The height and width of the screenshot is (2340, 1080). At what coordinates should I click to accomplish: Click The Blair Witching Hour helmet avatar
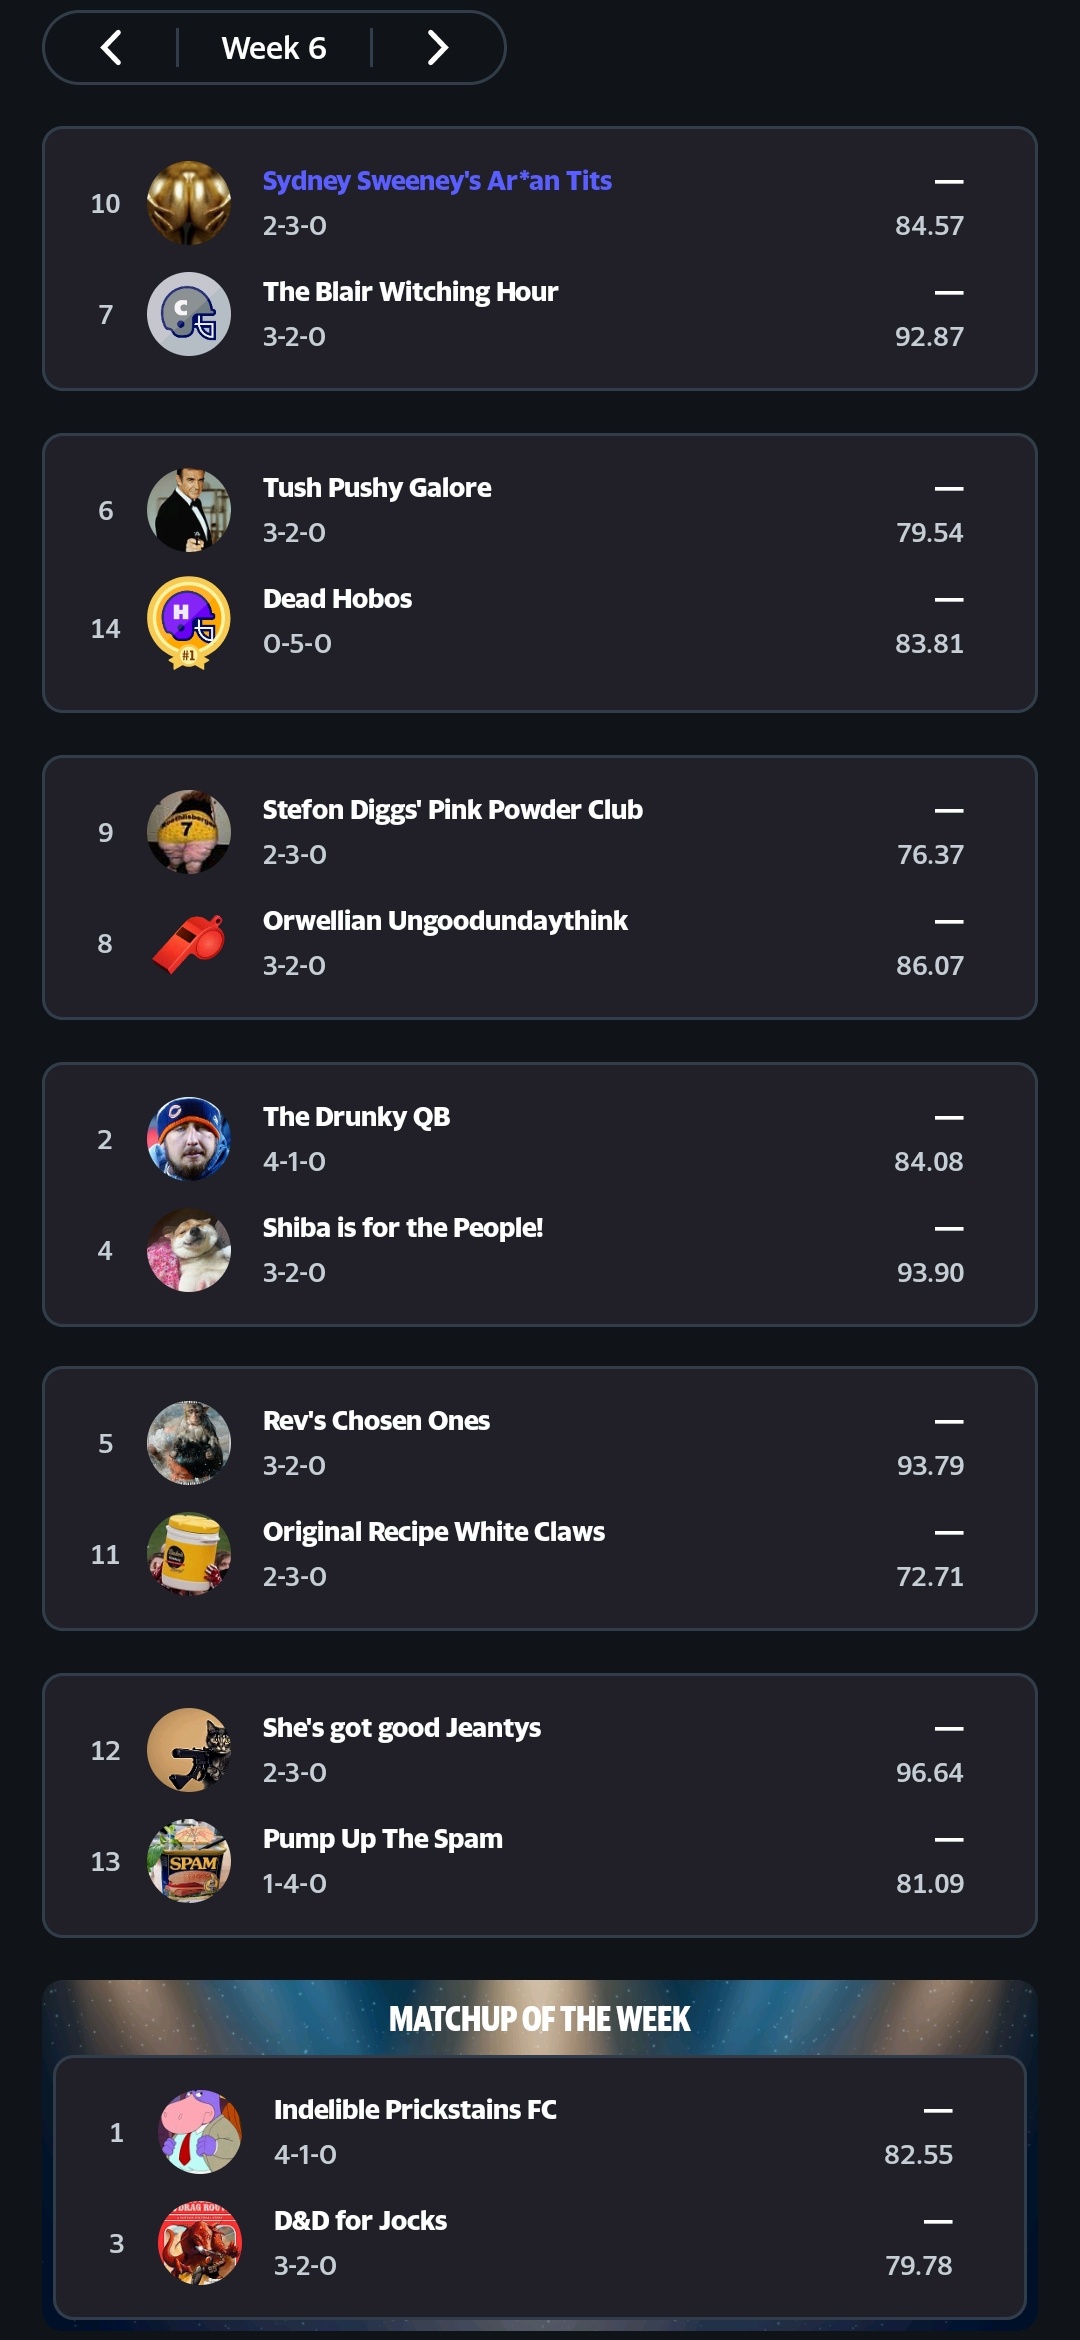(x=189, y=314)
